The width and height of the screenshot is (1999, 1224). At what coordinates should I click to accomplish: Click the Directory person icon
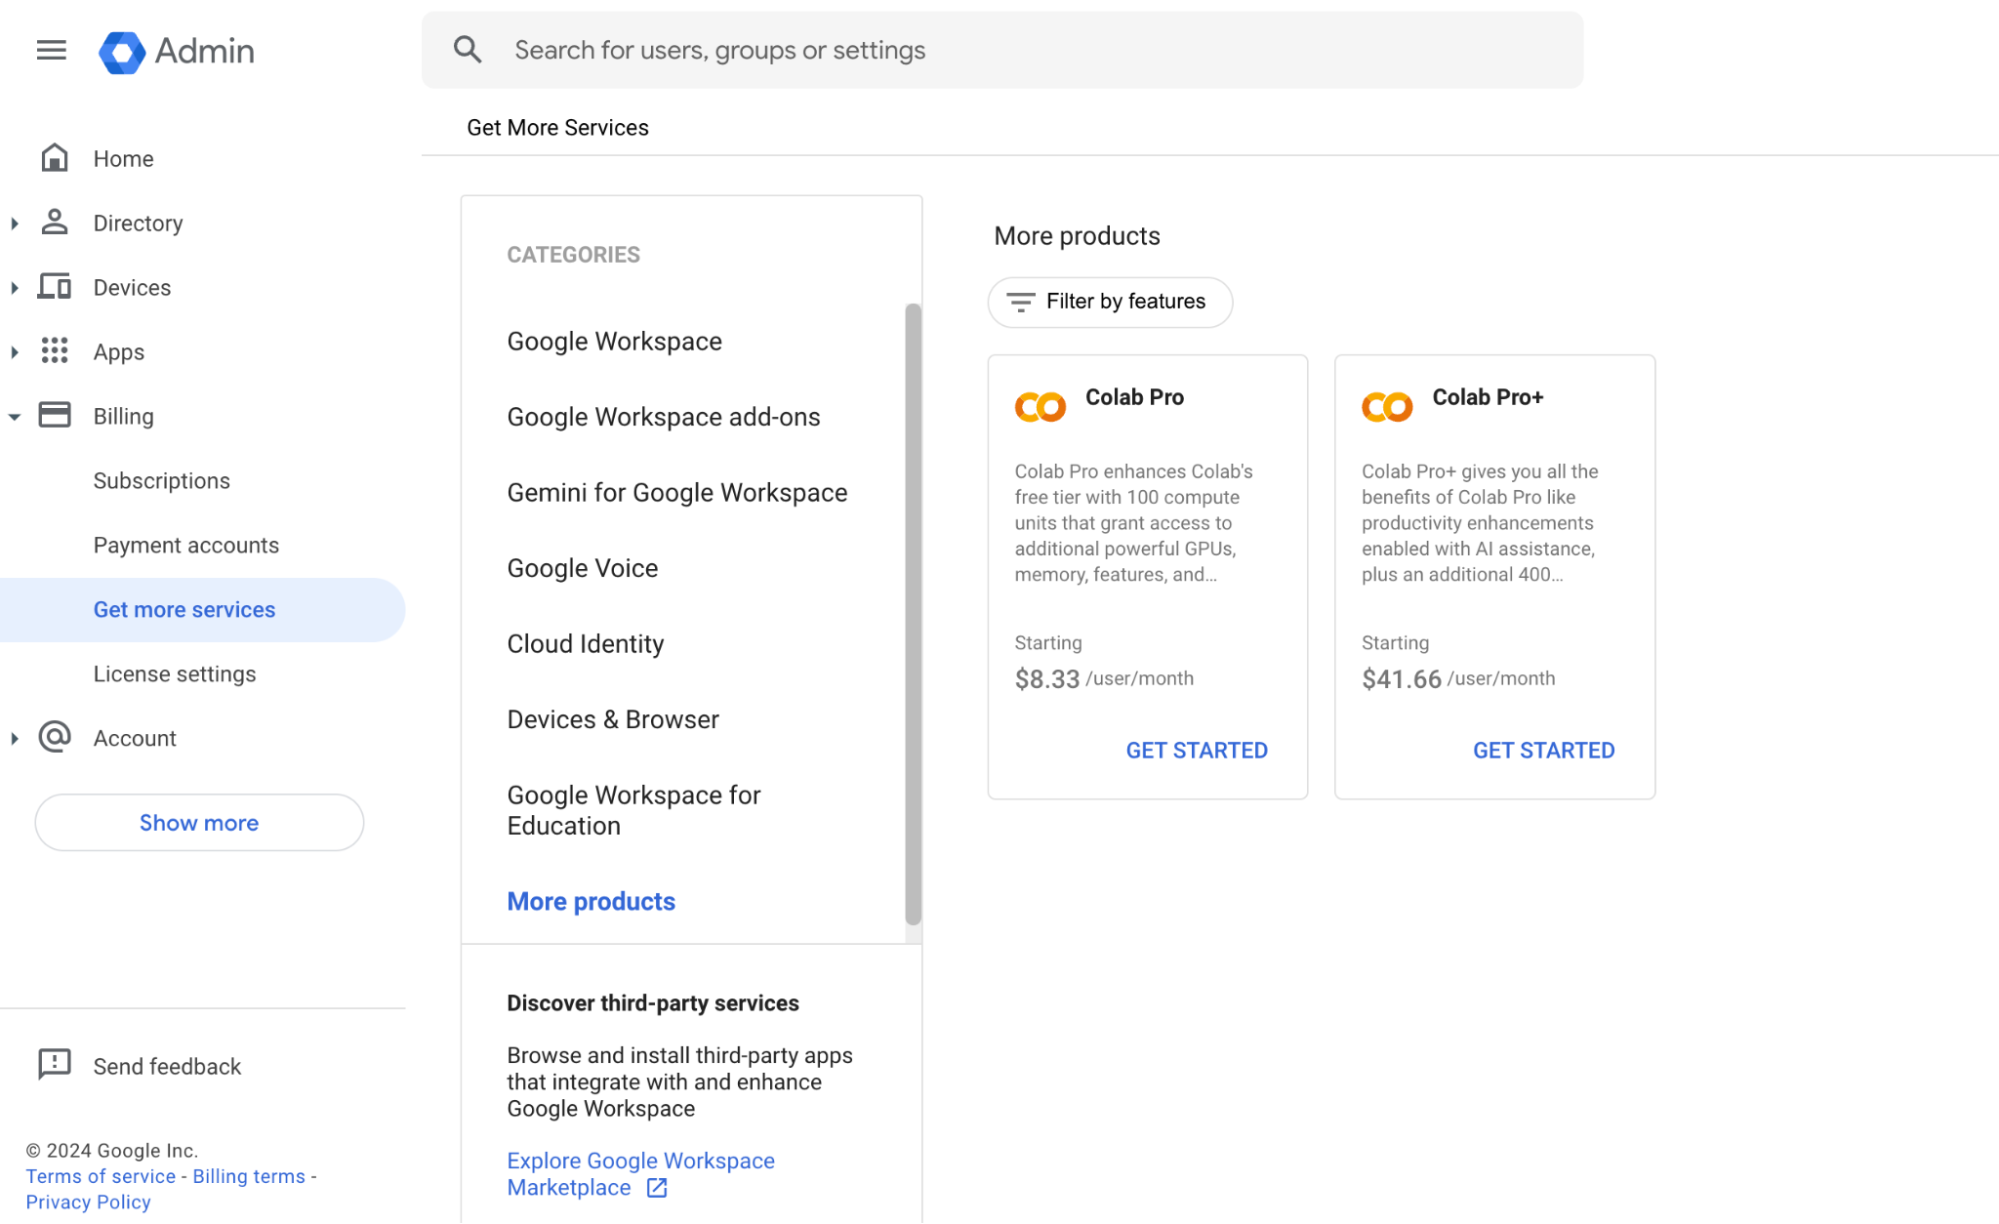[54, 222]
